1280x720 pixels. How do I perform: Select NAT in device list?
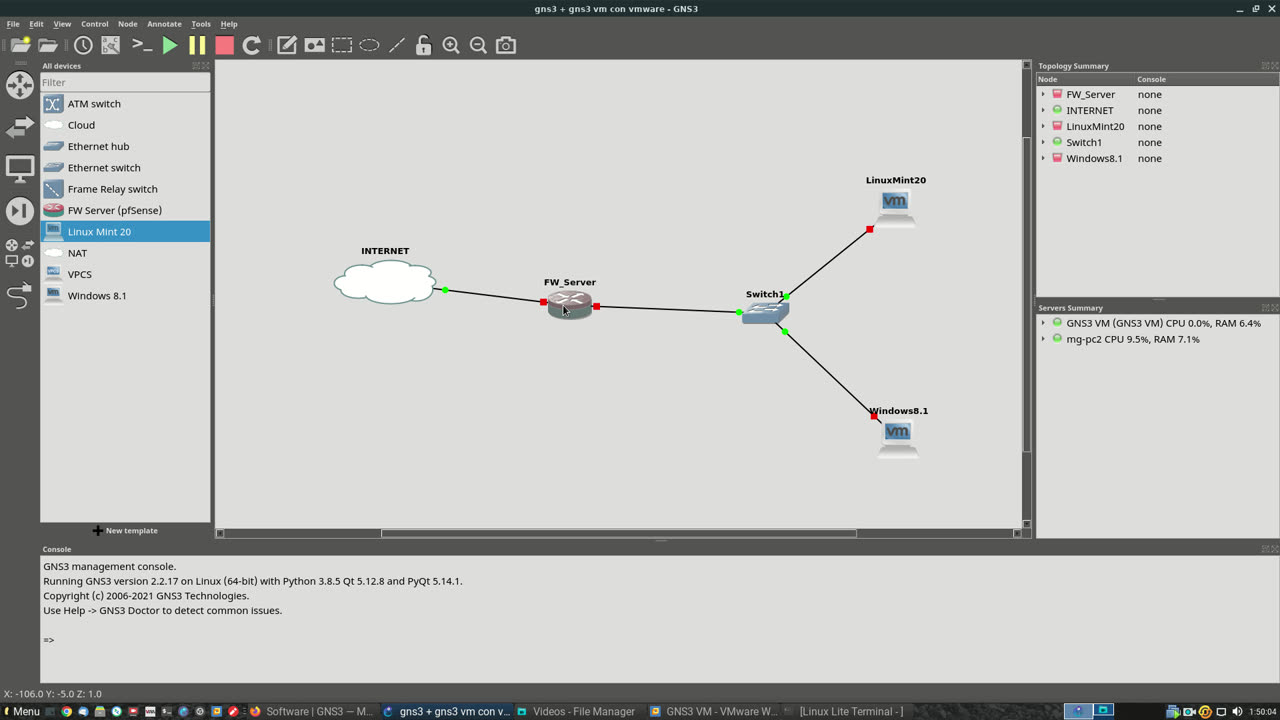(125, 253)
